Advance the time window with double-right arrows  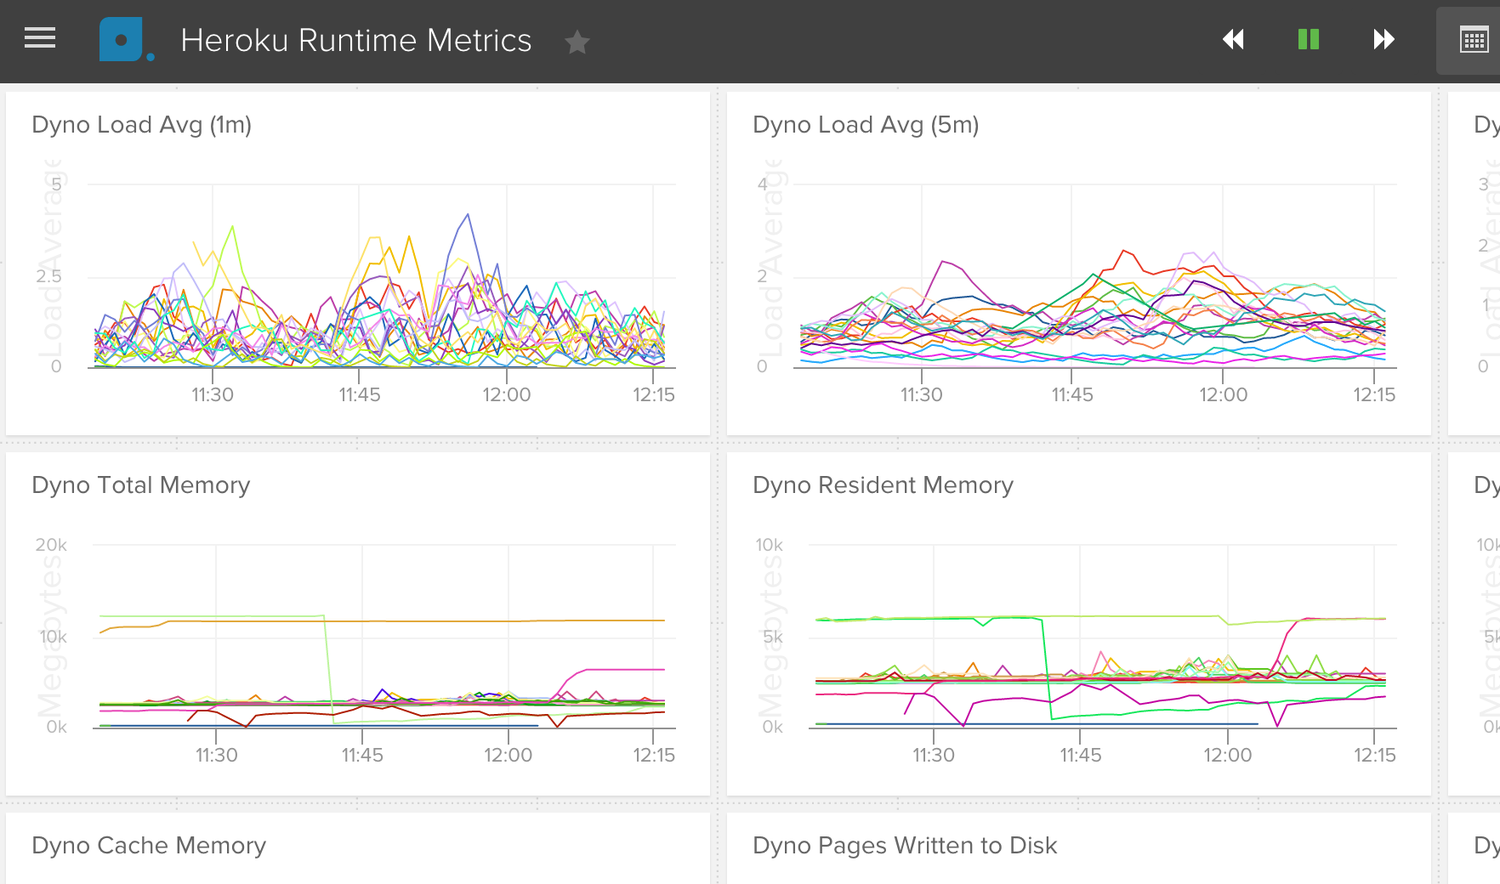pos(1384,40)
